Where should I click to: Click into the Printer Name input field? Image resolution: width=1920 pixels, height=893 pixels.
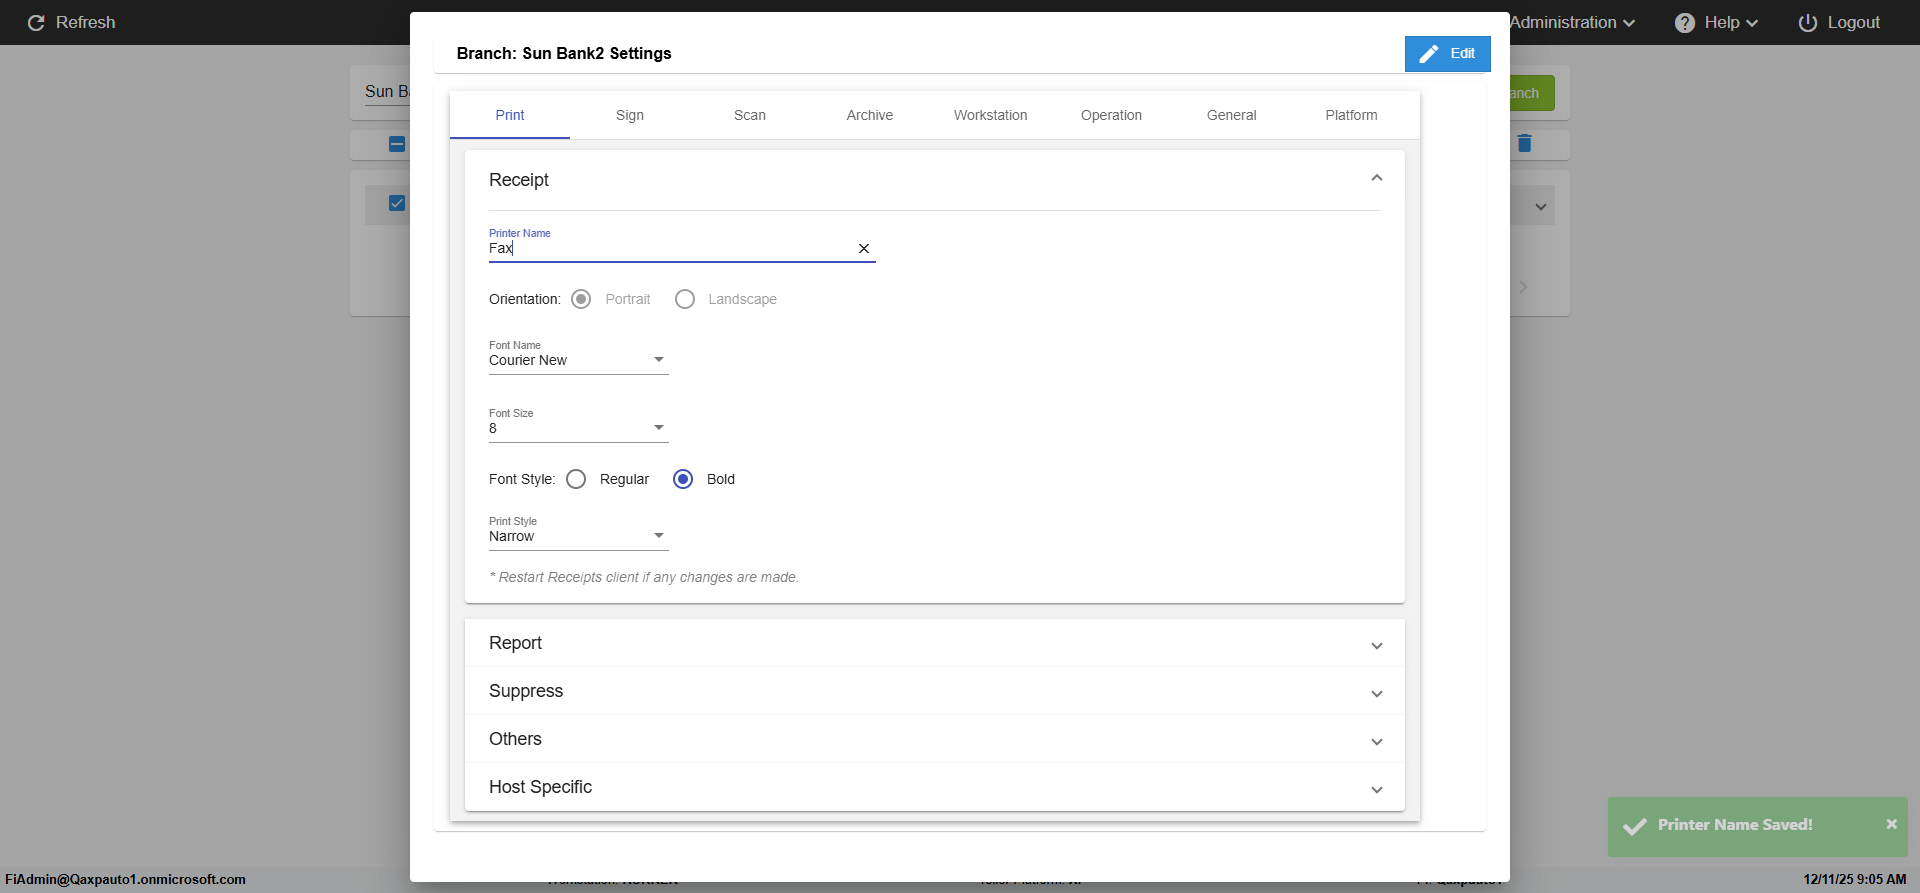point(668,249)
